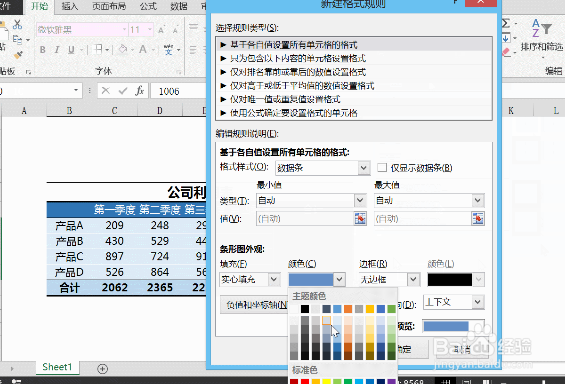Select the Sheet1 worksheet tab
Image resolution: width=565 pixels, height=384 pixels.
[x=57, y=367]
